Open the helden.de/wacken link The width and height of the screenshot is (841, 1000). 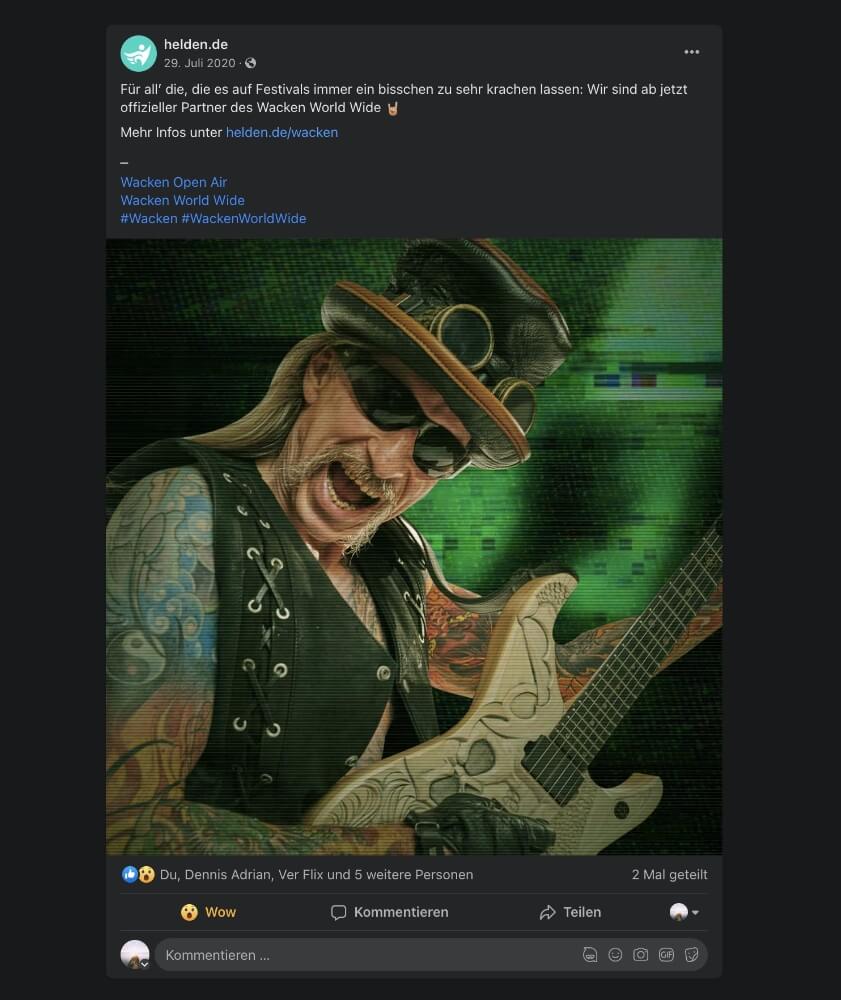282,132
